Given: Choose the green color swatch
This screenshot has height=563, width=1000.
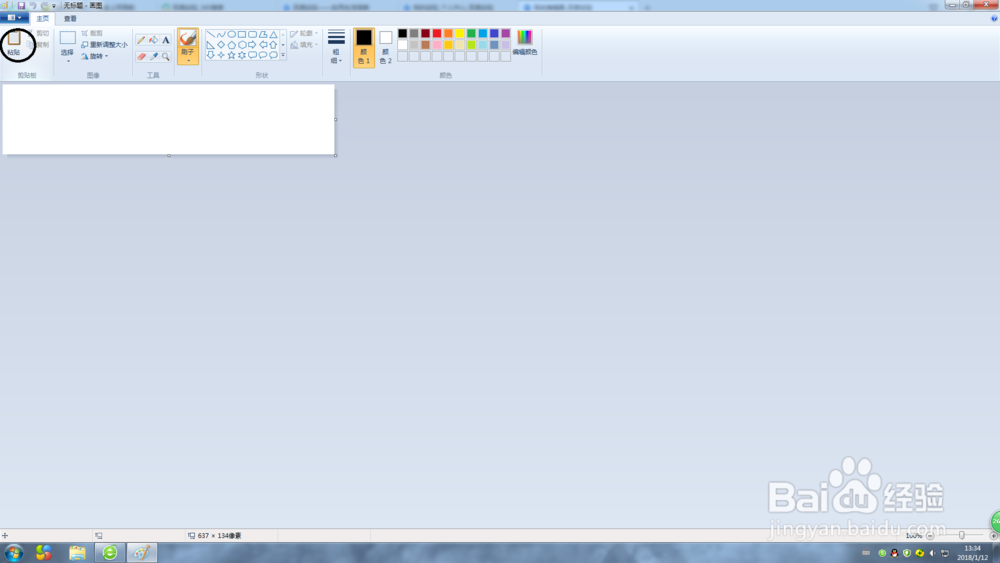Looking at the screenshot, I should pos(471,33).
